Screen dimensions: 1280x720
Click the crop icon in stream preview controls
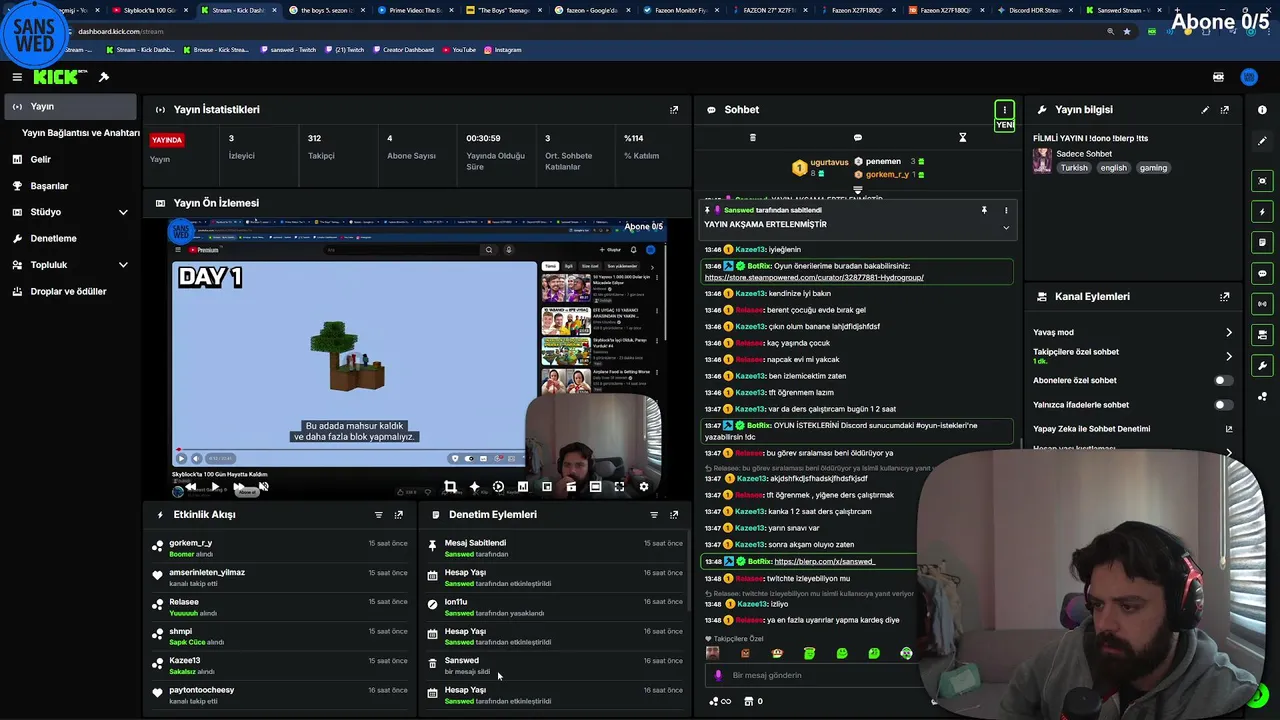click(x=450, y=487)
